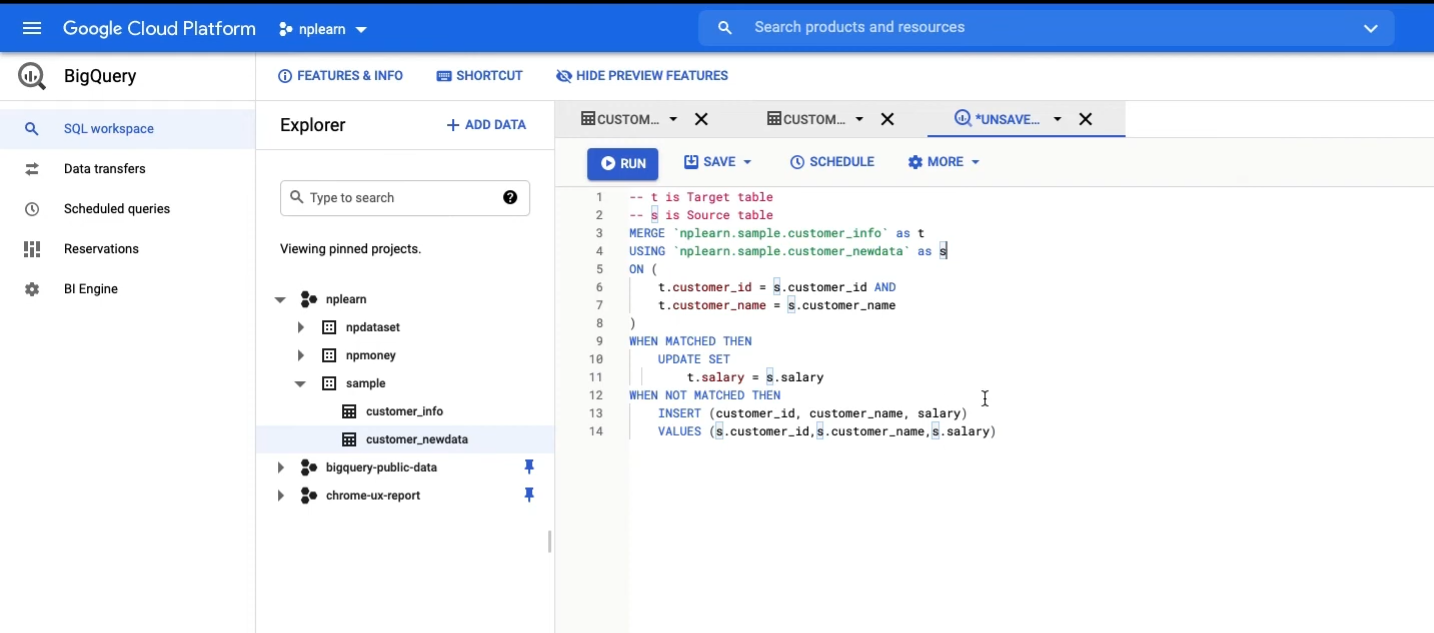
Task: Open the *UNSAVE... tab dropdown arrow
Action: [1057, 119]
